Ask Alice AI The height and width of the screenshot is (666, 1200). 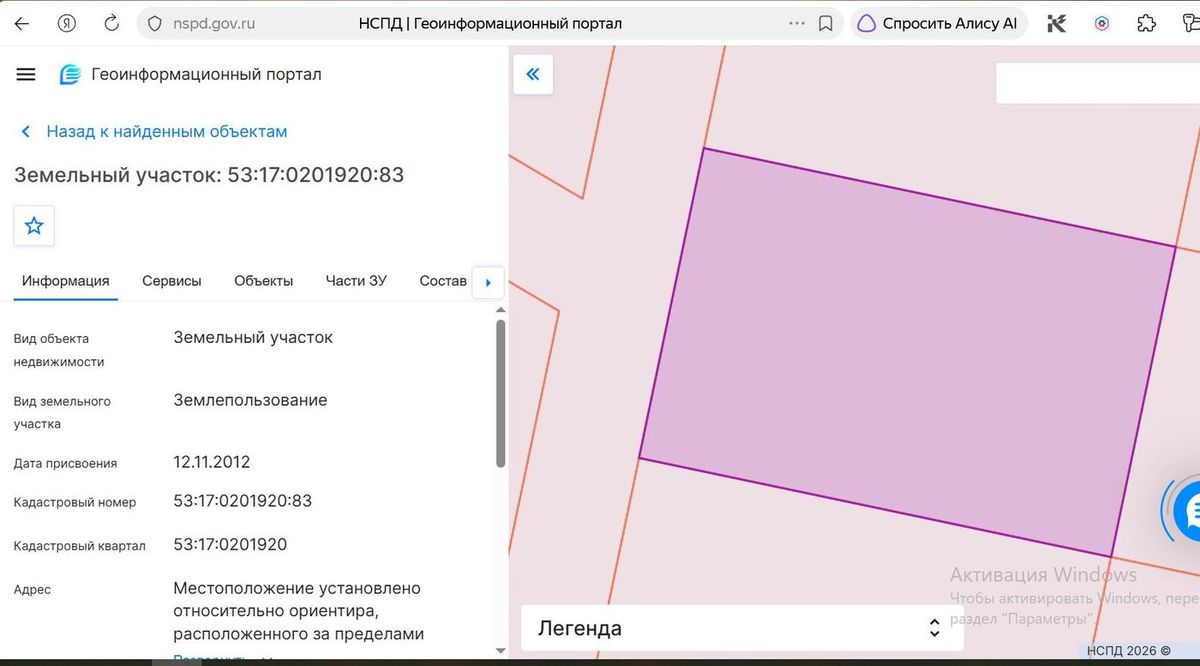point(939,23)
